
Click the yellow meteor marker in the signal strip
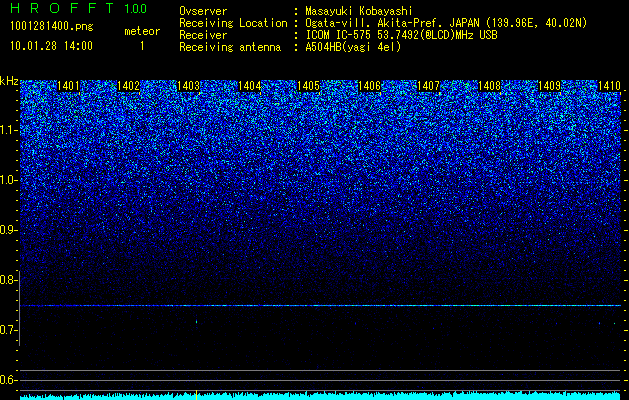click(197, 394)
